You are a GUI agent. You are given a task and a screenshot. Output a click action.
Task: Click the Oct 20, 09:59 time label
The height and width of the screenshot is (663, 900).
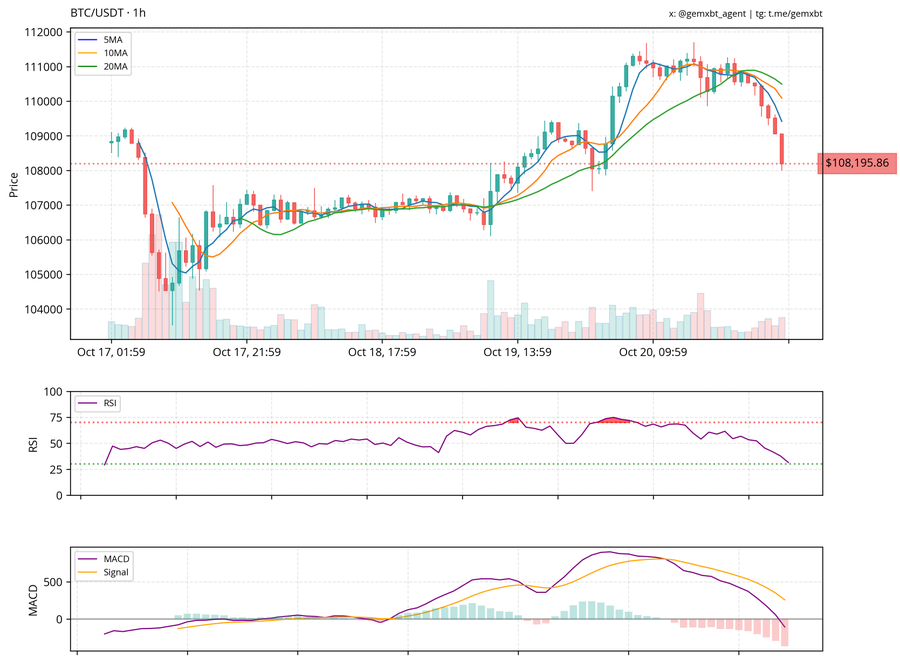coord(652,352)
